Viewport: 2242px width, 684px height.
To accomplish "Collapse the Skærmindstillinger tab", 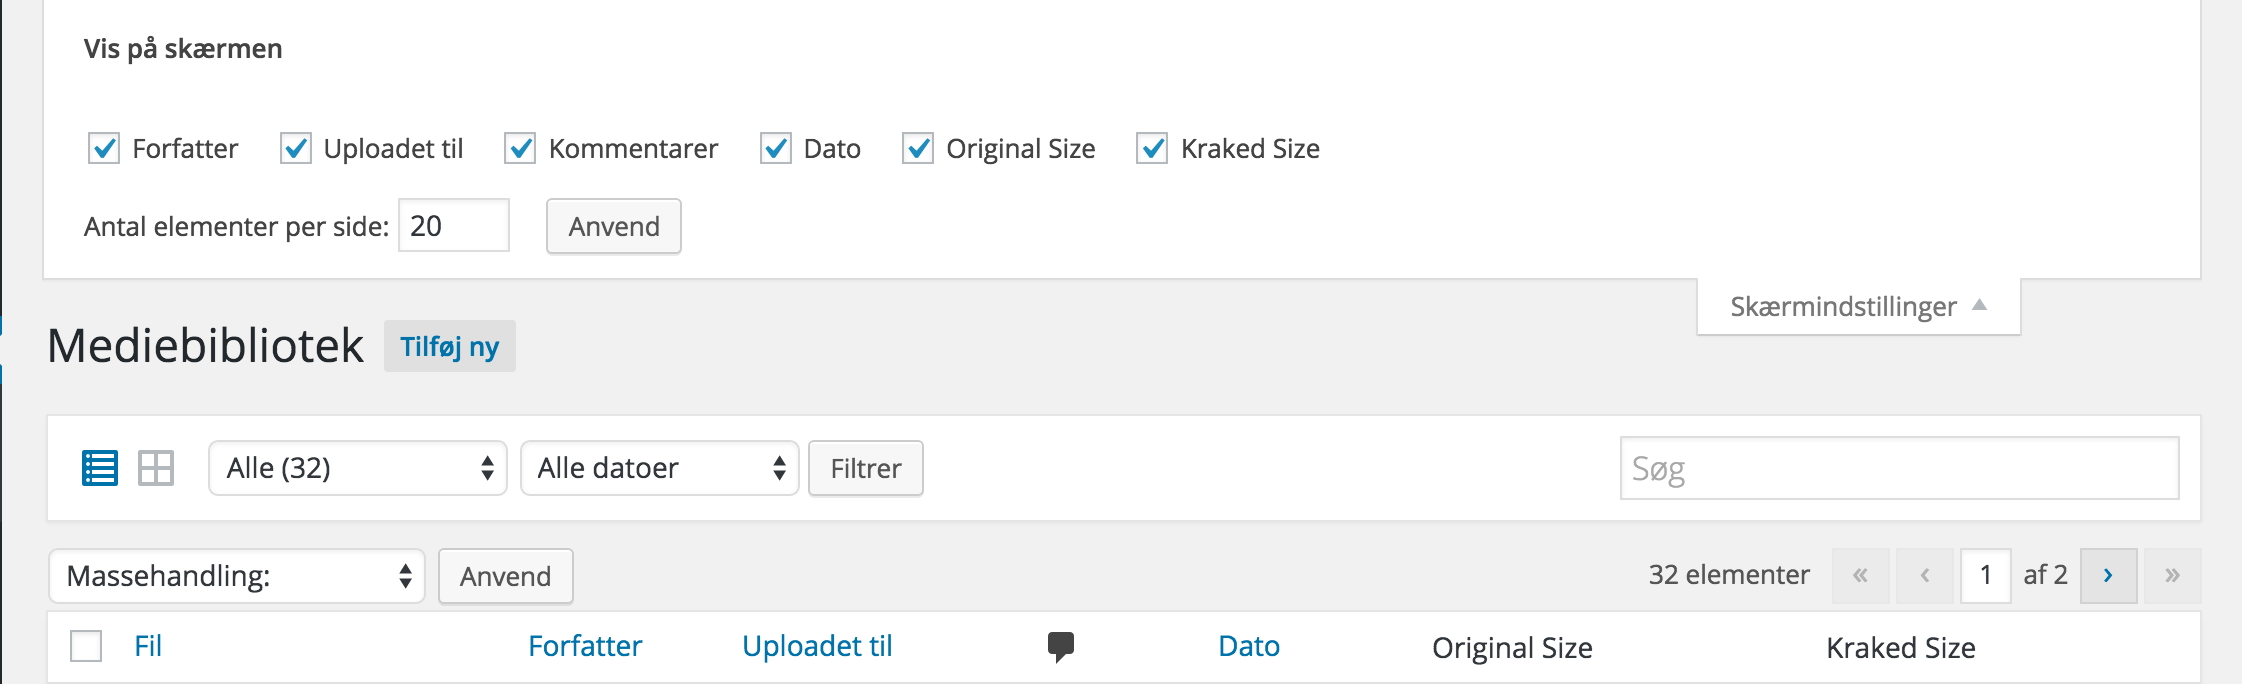I will (1859, 306).
